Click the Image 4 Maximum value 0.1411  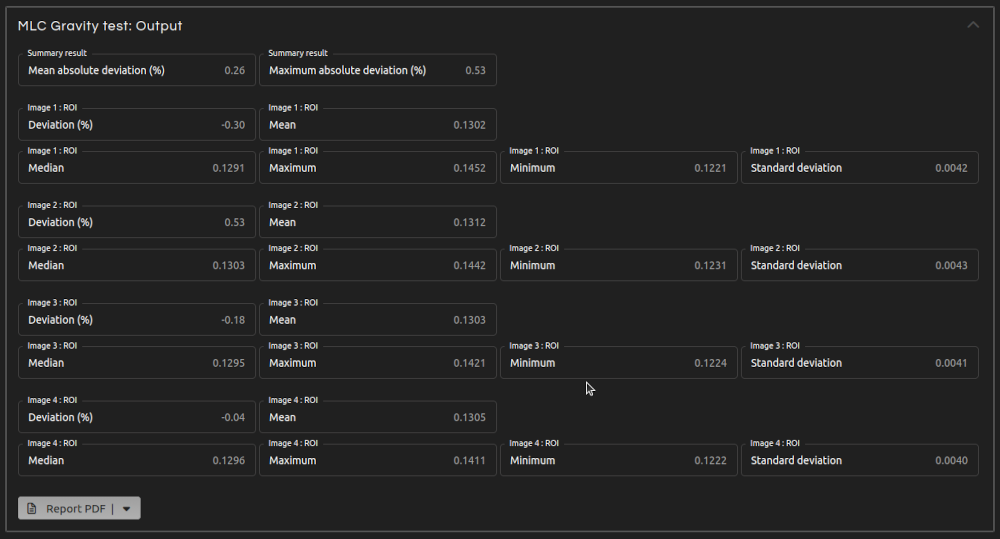click(x=469, y=461)
